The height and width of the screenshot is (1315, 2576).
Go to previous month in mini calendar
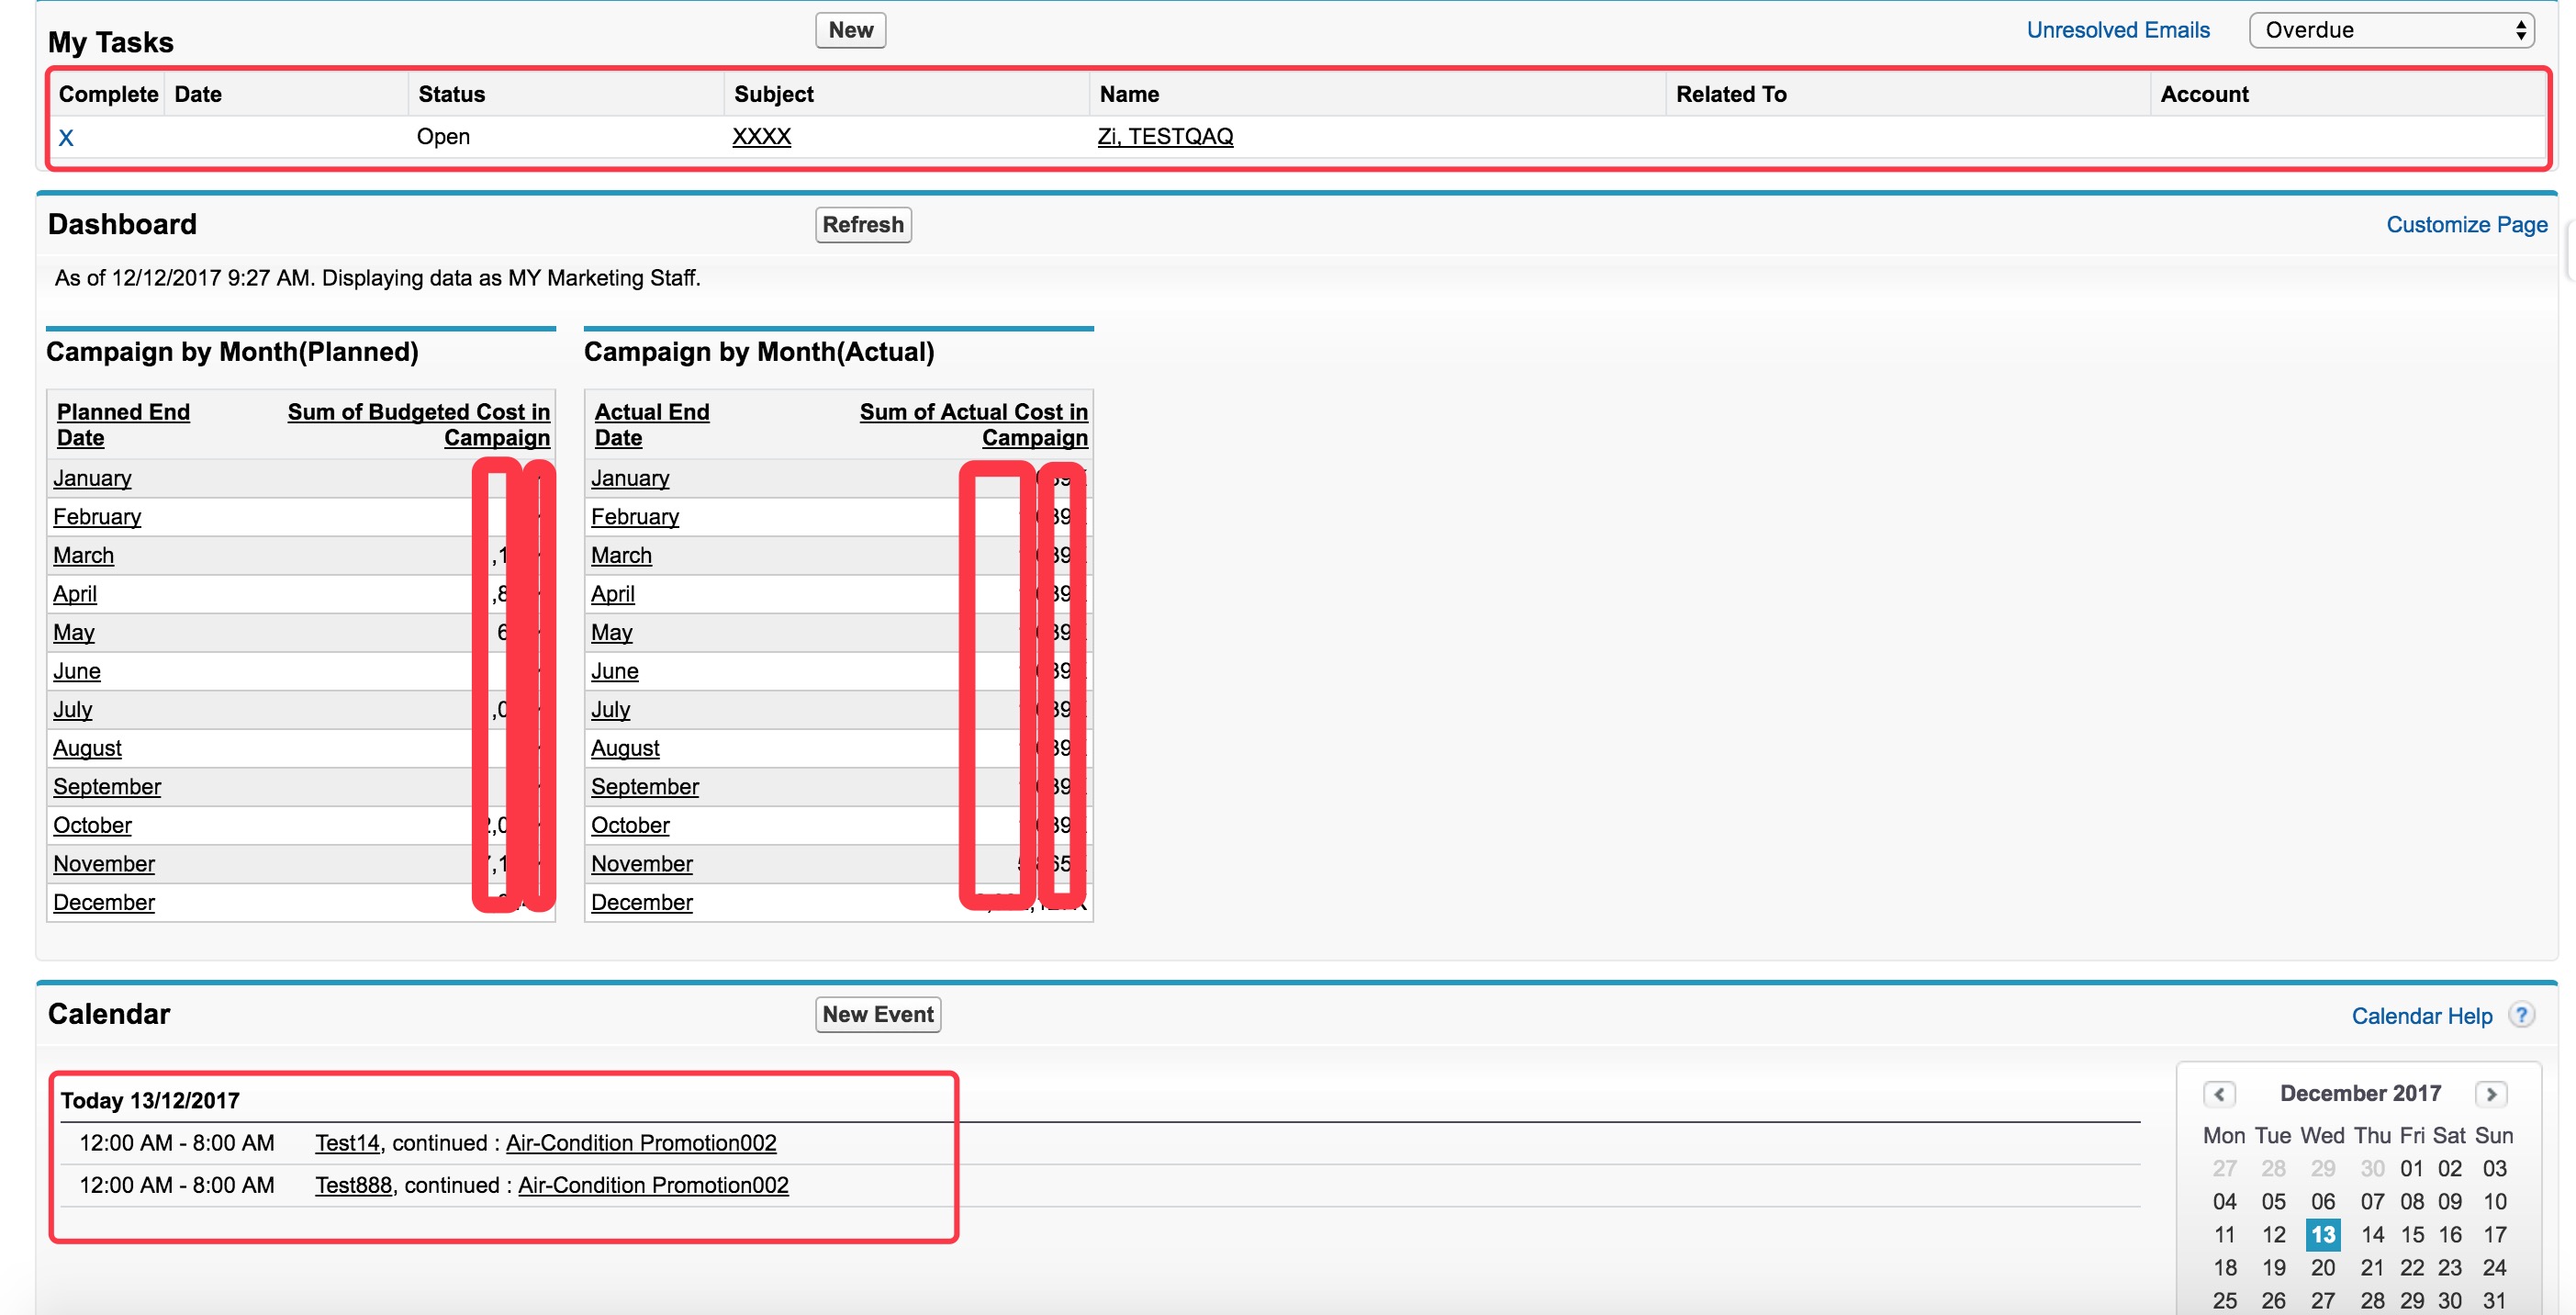coord(2219,1093)
